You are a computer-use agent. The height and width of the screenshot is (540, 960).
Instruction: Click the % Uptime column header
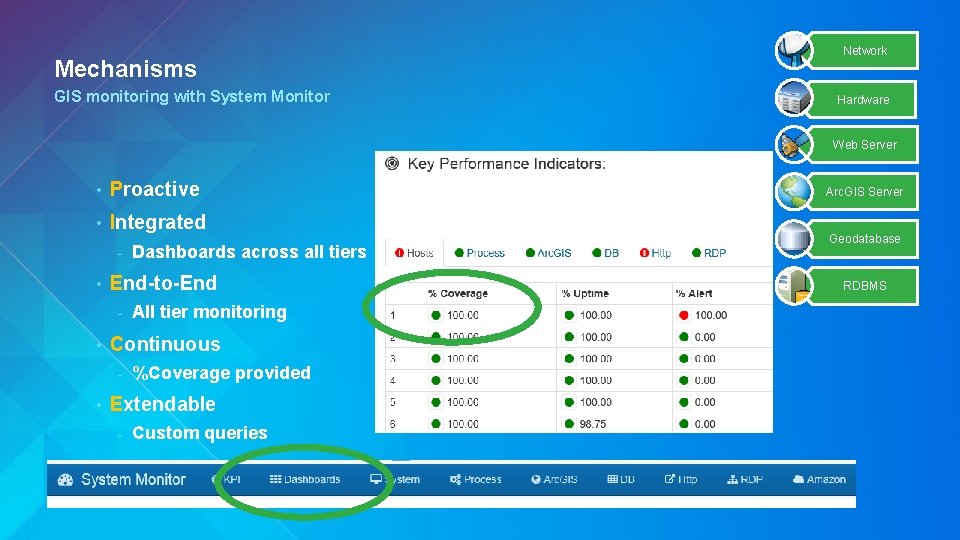click(x=585, y=293)
